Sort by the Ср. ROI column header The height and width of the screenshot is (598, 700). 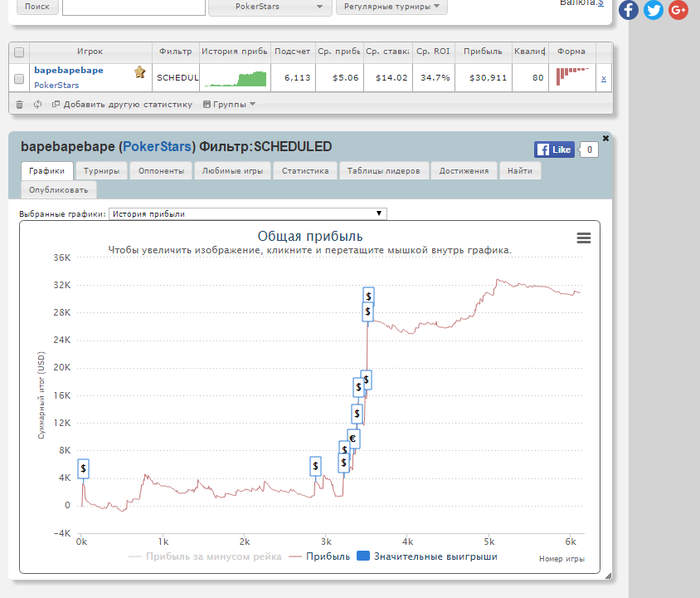[433, 51]
